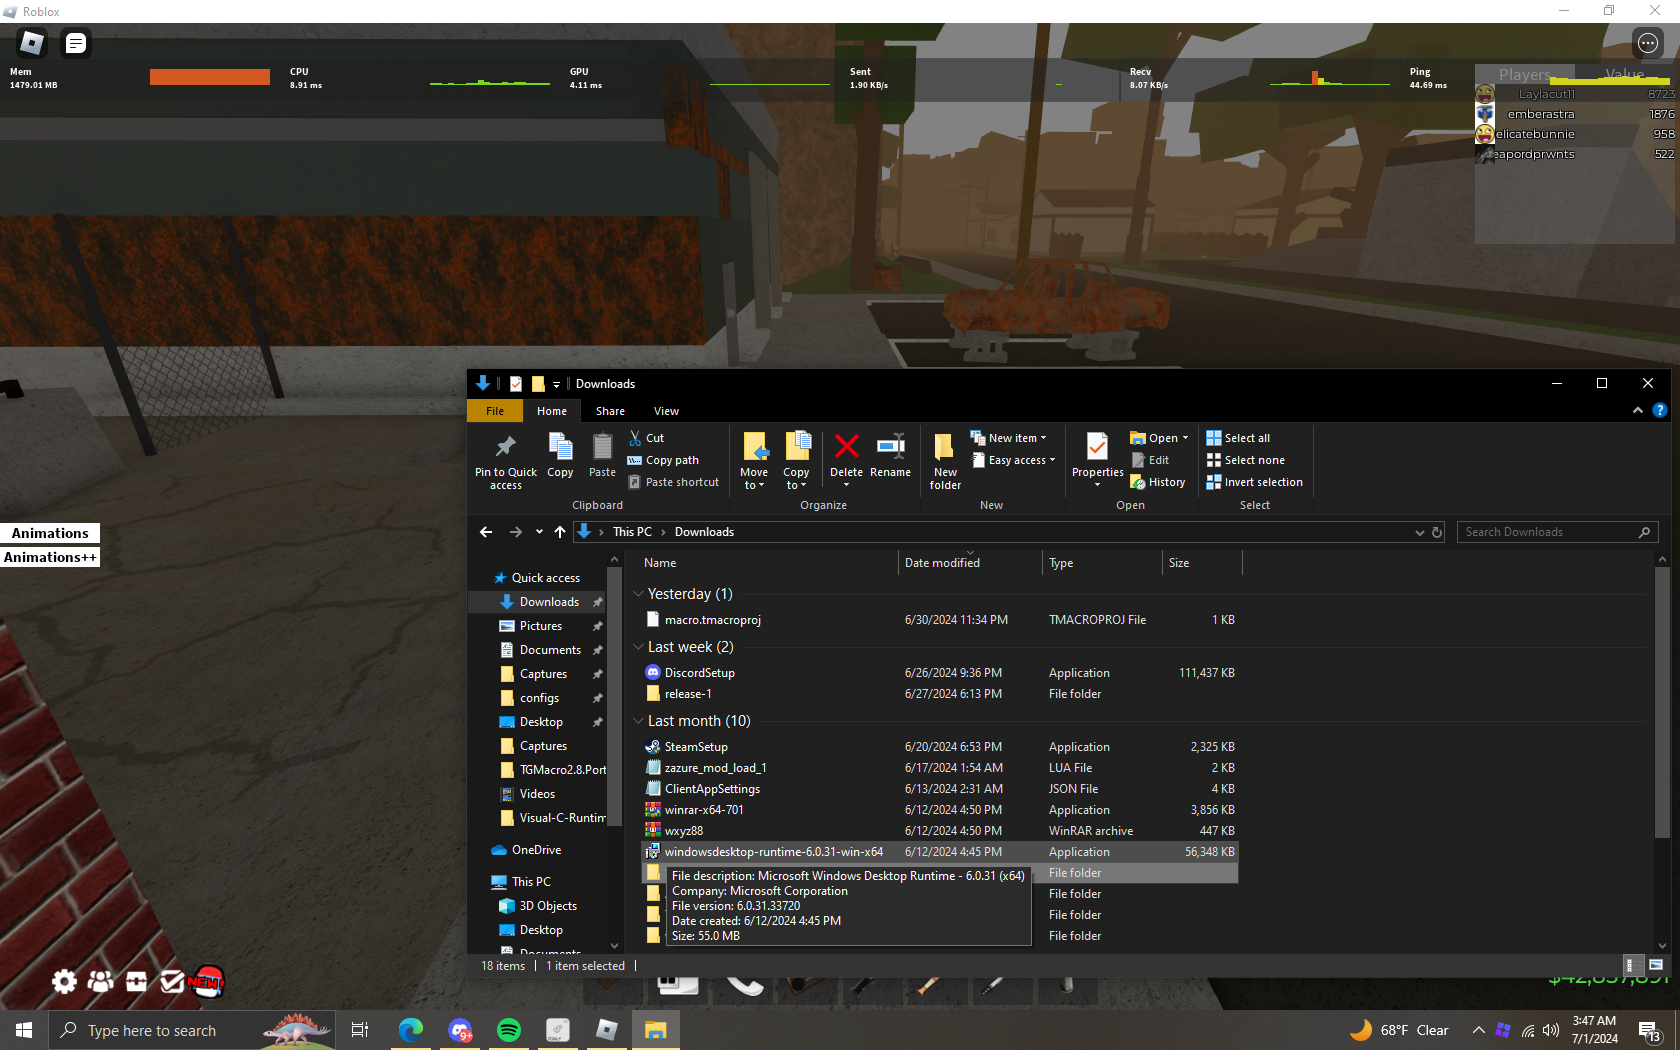
Task: Click Pin to Quick access in ribbon
Action: tap(506, 462)
